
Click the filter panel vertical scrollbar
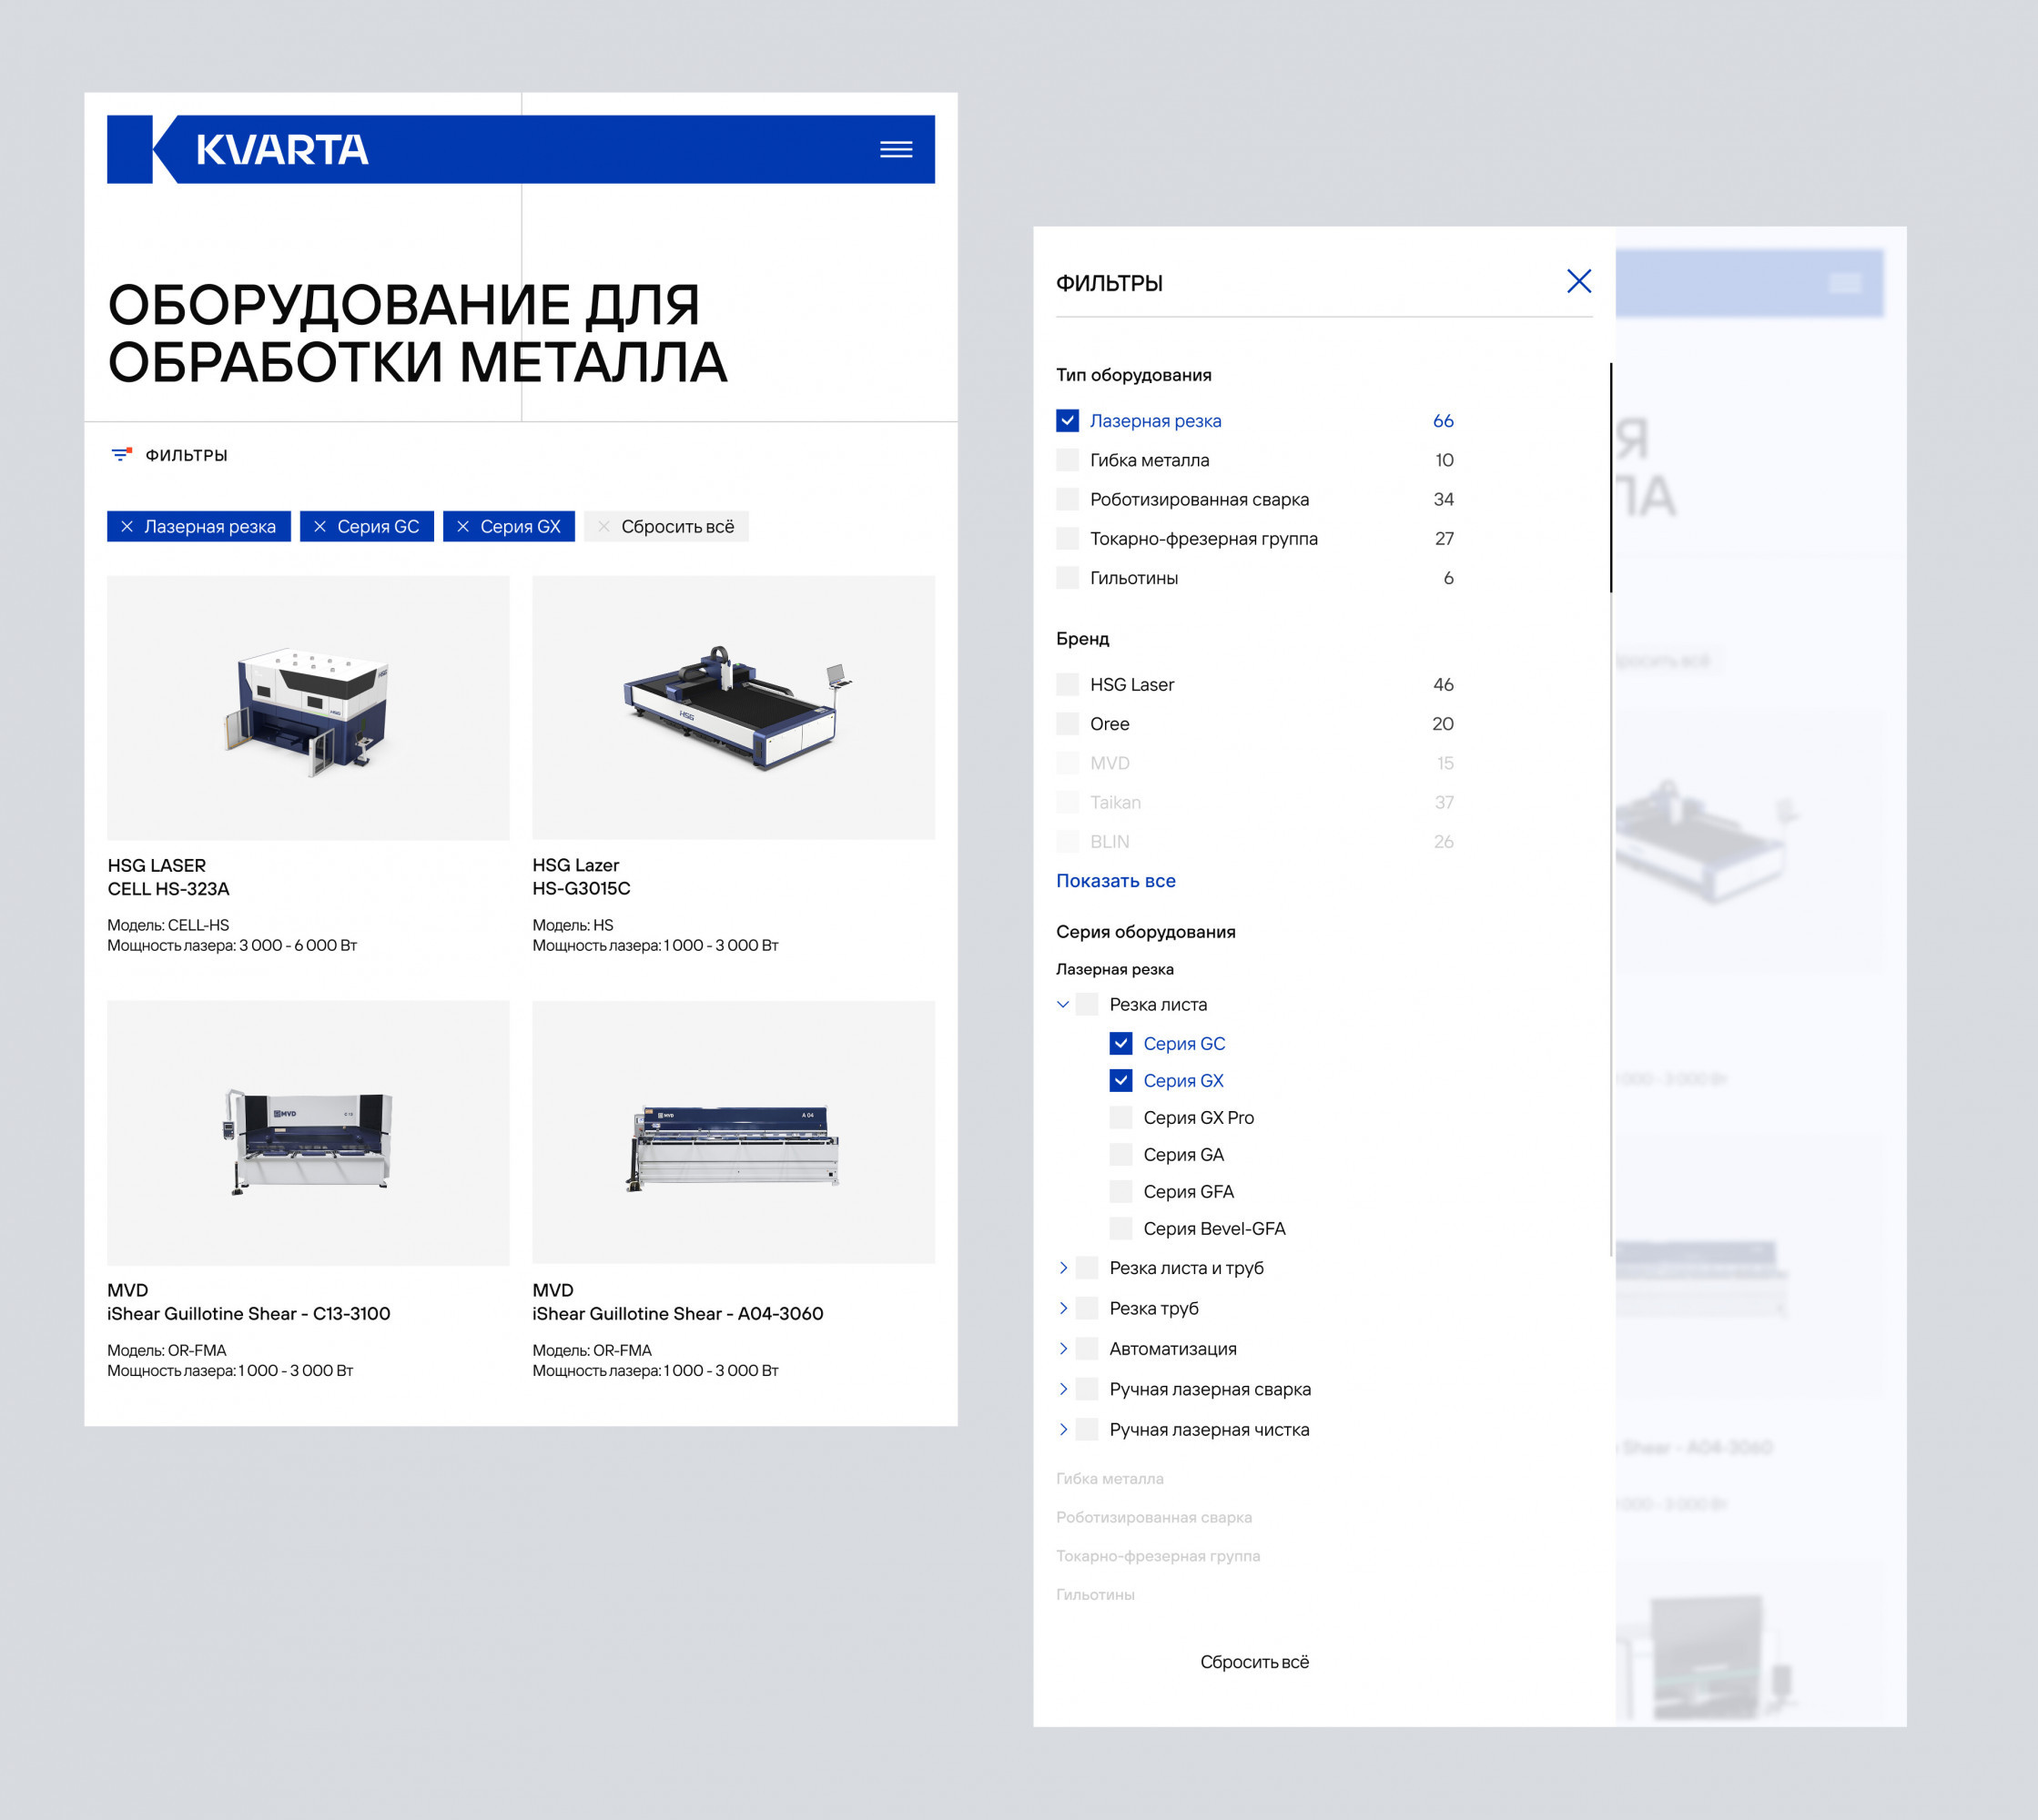[x=1610, y=478]
